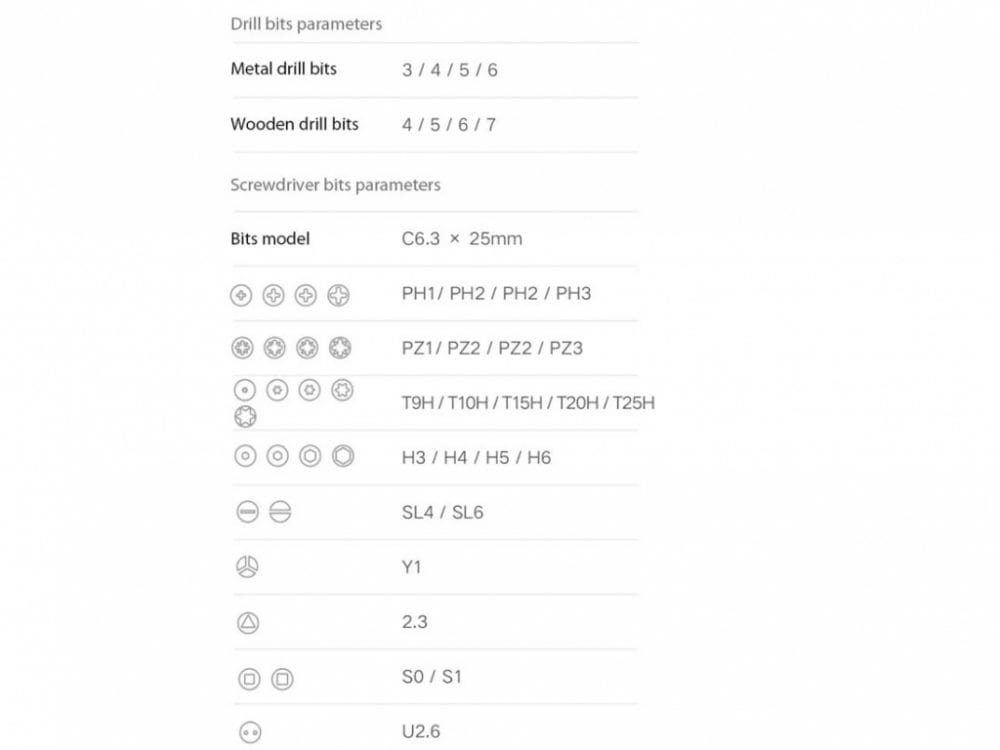Click the first hex bit icon in H row
Image resolution: width=1000 pixels, height=750 pixels.
point(245,456)
